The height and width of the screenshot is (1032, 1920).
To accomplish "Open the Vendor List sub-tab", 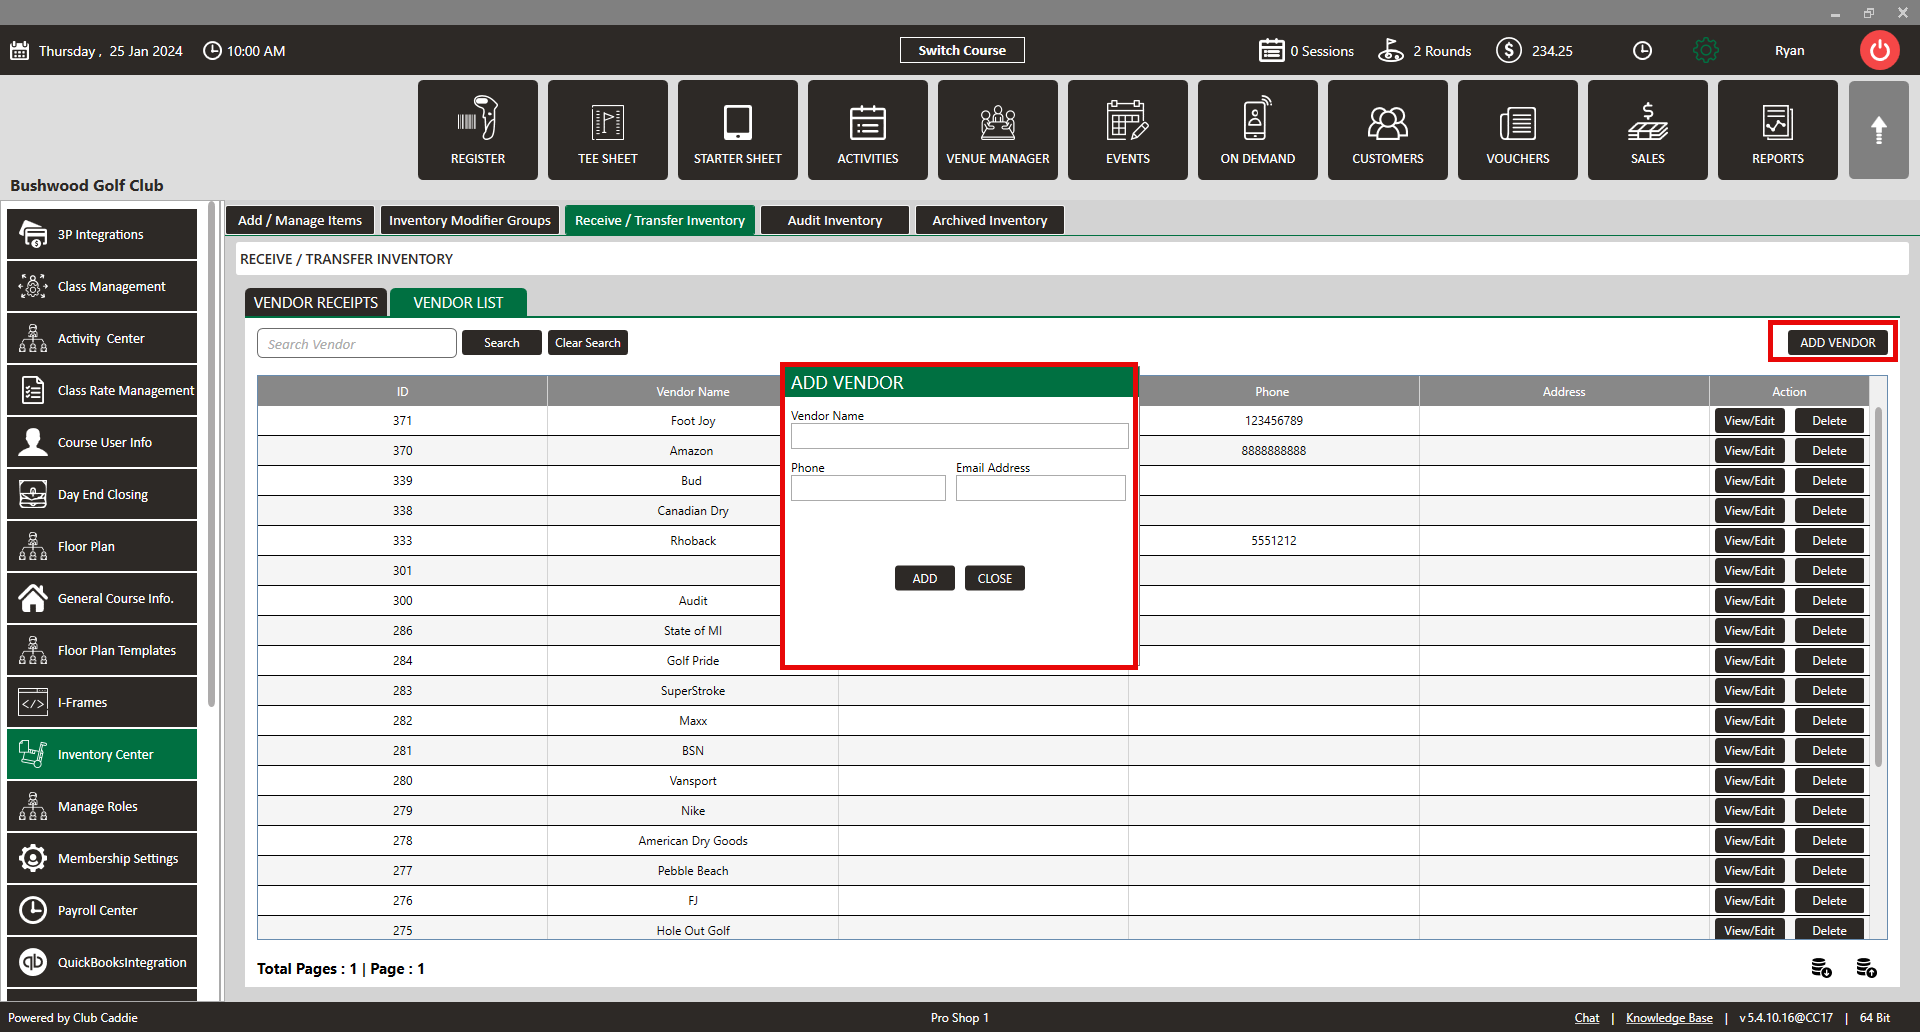I will click(x=458, y=302).
